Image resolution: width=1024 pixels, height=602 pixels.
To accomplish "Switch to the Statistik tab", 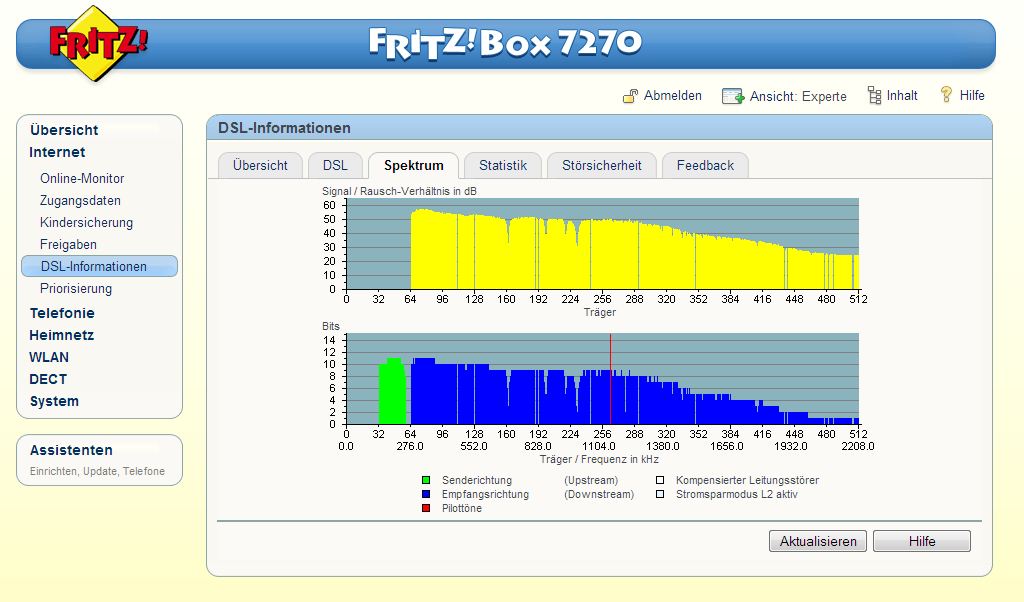I will [x=502, y=166].
